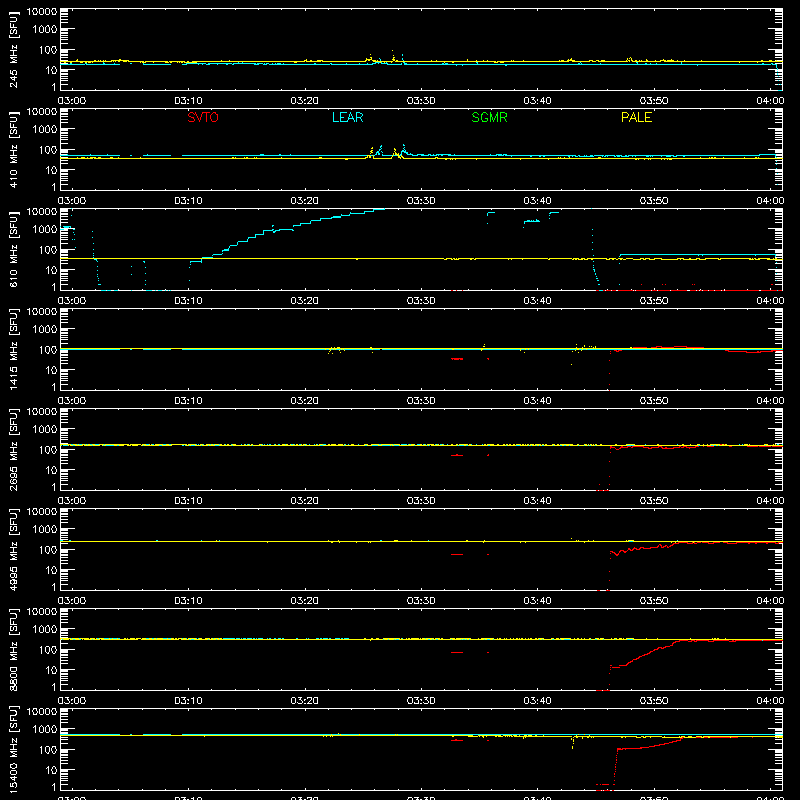Click the cyan LEAR legend label

click(347, 117)
